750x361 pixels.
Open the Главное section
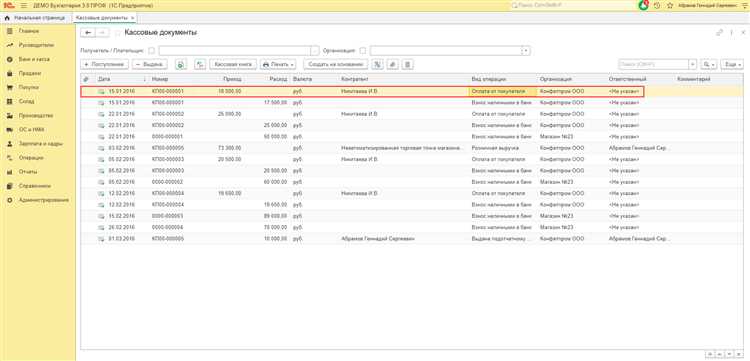[x=29, y=31]
